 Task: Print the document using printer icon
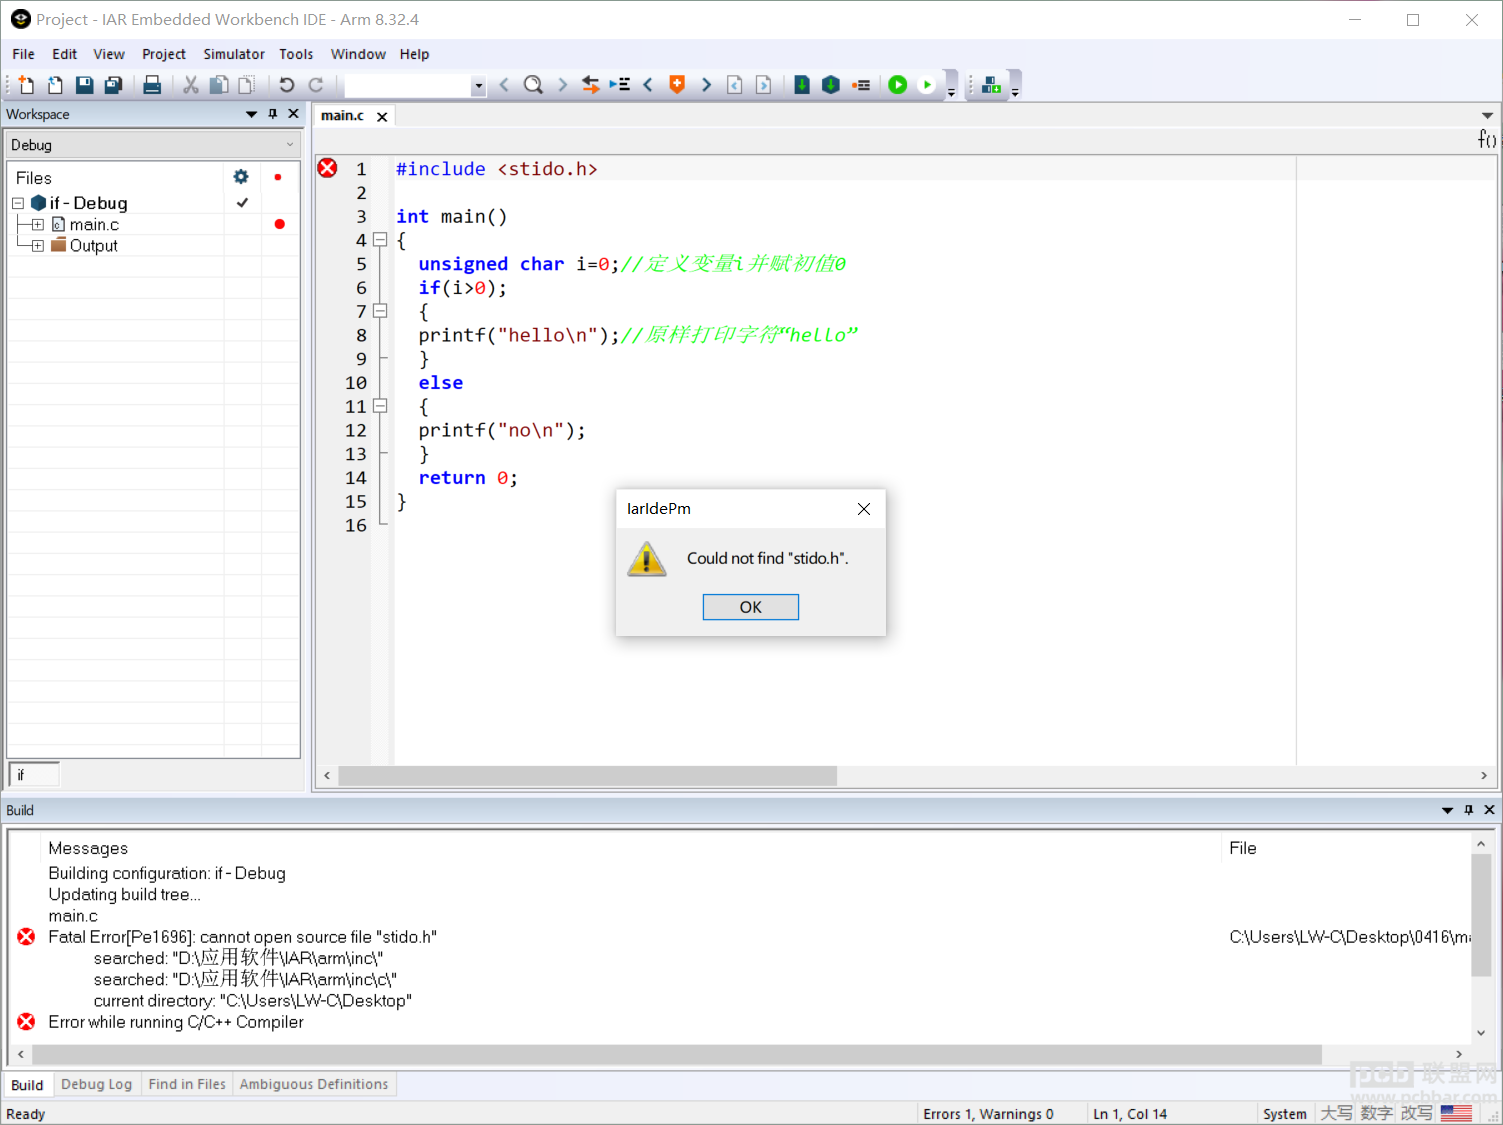(x=152, y=85)
